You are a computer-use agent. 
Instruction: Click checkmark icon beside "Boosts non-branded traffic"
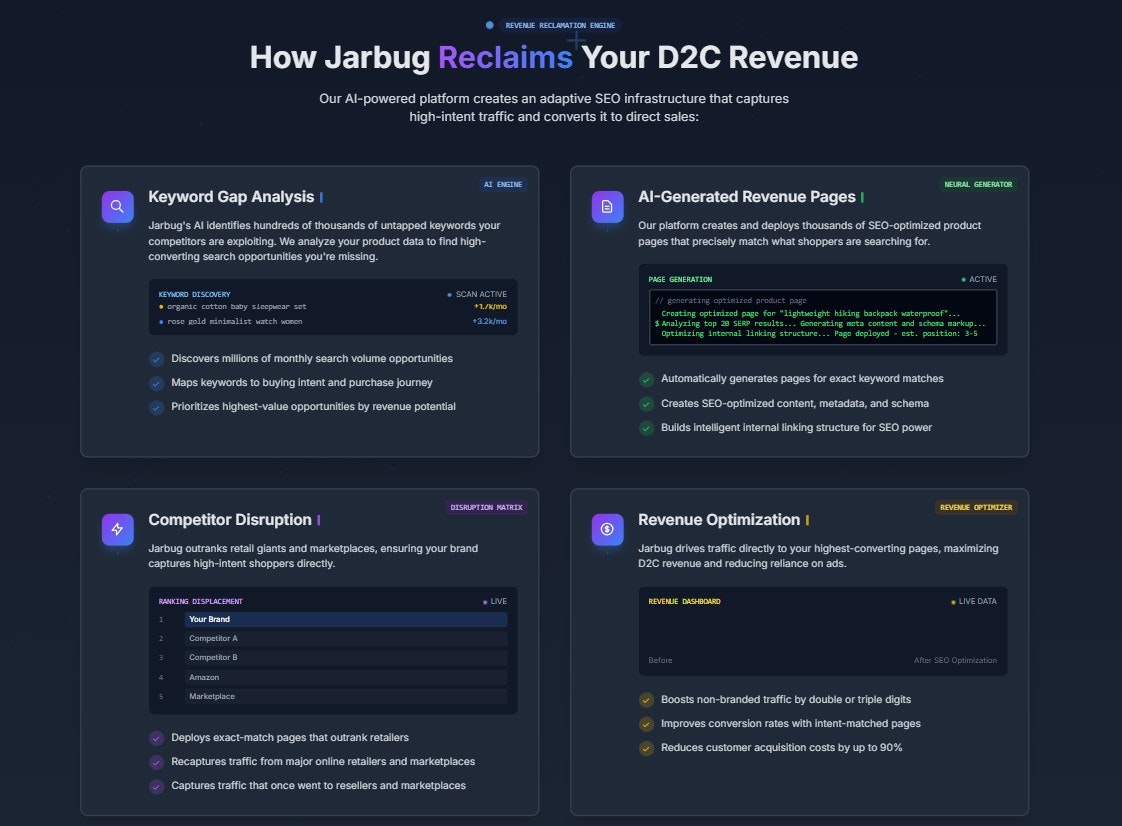coord(646,700)
